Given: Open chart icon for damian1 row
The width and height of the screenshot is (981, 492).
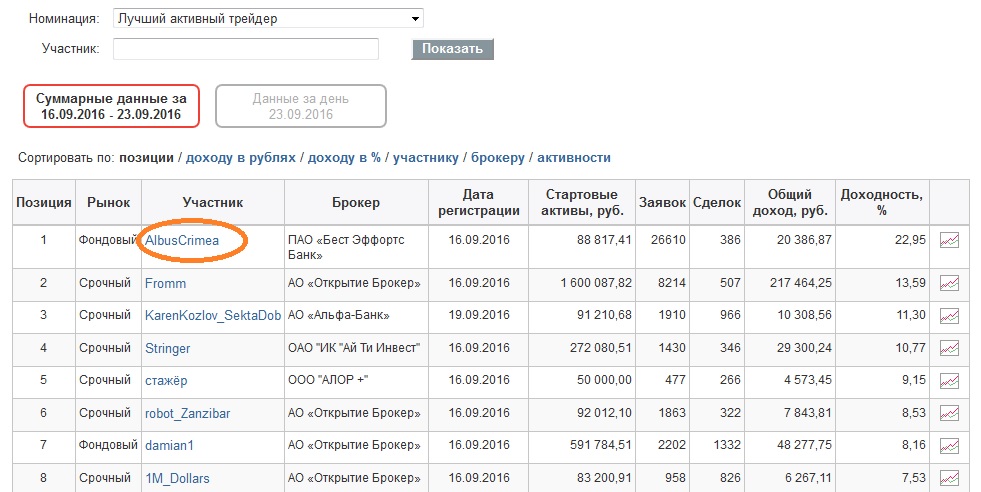Looking at the screenshot, I should [x=949, y=446].
